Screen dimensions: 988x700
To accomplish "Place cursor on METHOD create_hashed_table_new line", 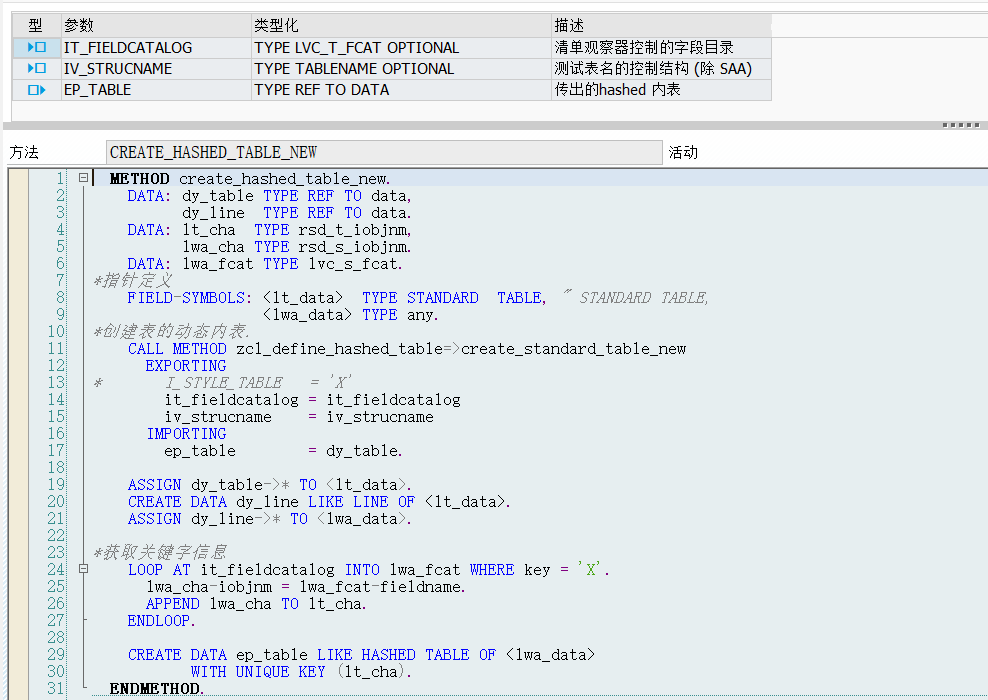I will click(250, 179).
